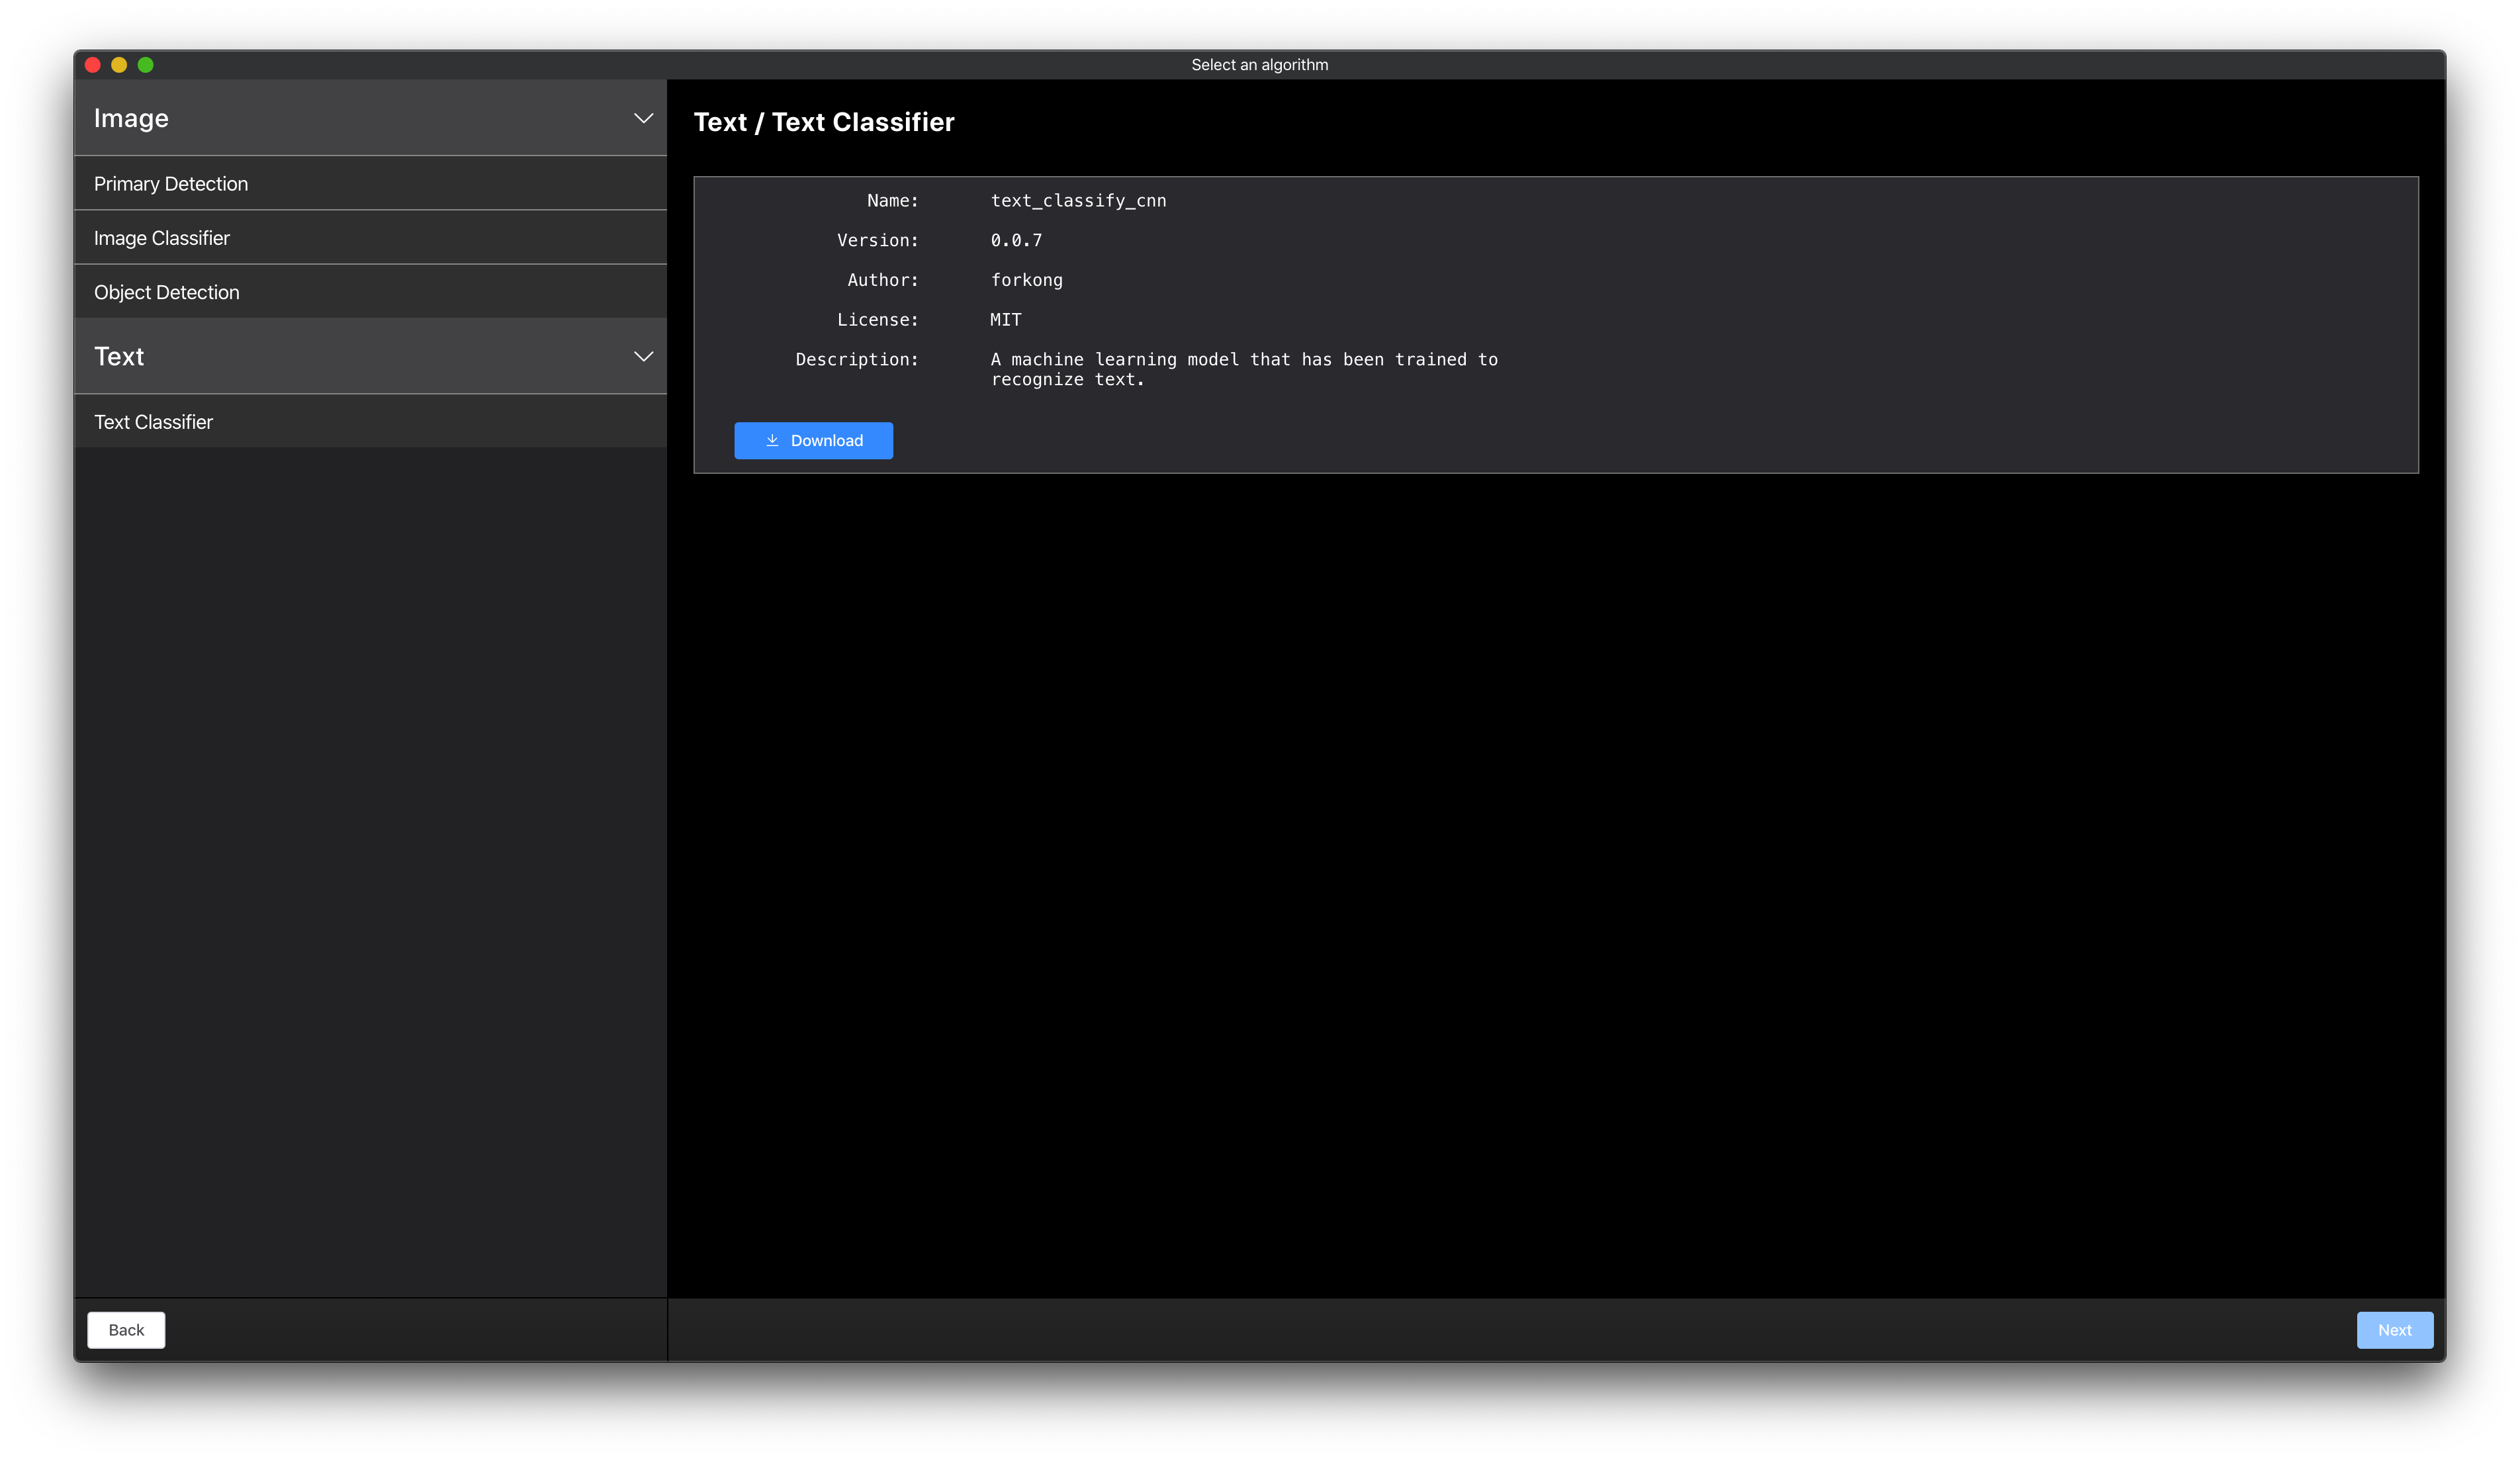Click the Back button
The image size is (2520, 1460).
pyautogui.click(x=126, y=1330)
